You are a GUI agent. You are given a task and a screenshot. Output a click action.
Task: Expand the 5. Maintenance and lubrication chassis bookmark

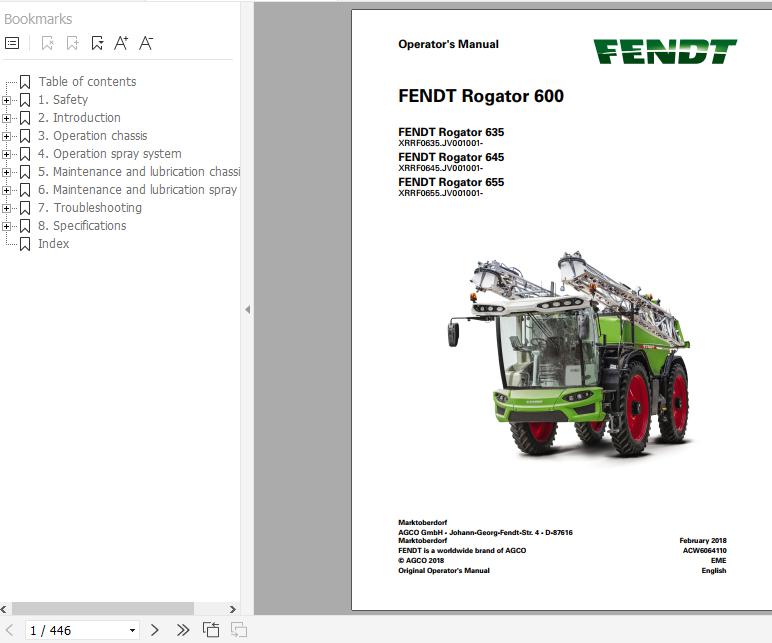(6, 172)
